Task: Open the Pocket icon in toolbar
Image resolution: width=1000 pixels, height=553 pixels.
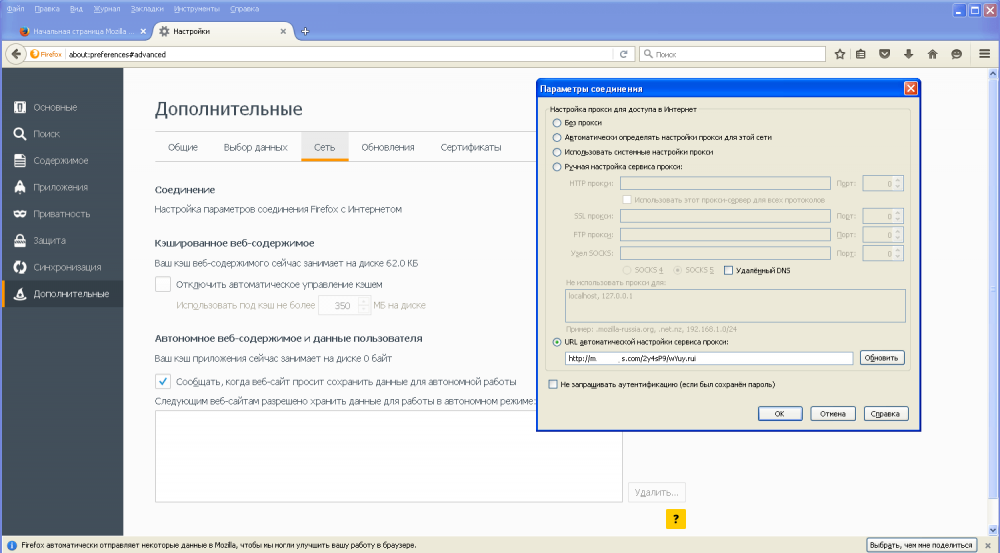Action: (884, 54)
